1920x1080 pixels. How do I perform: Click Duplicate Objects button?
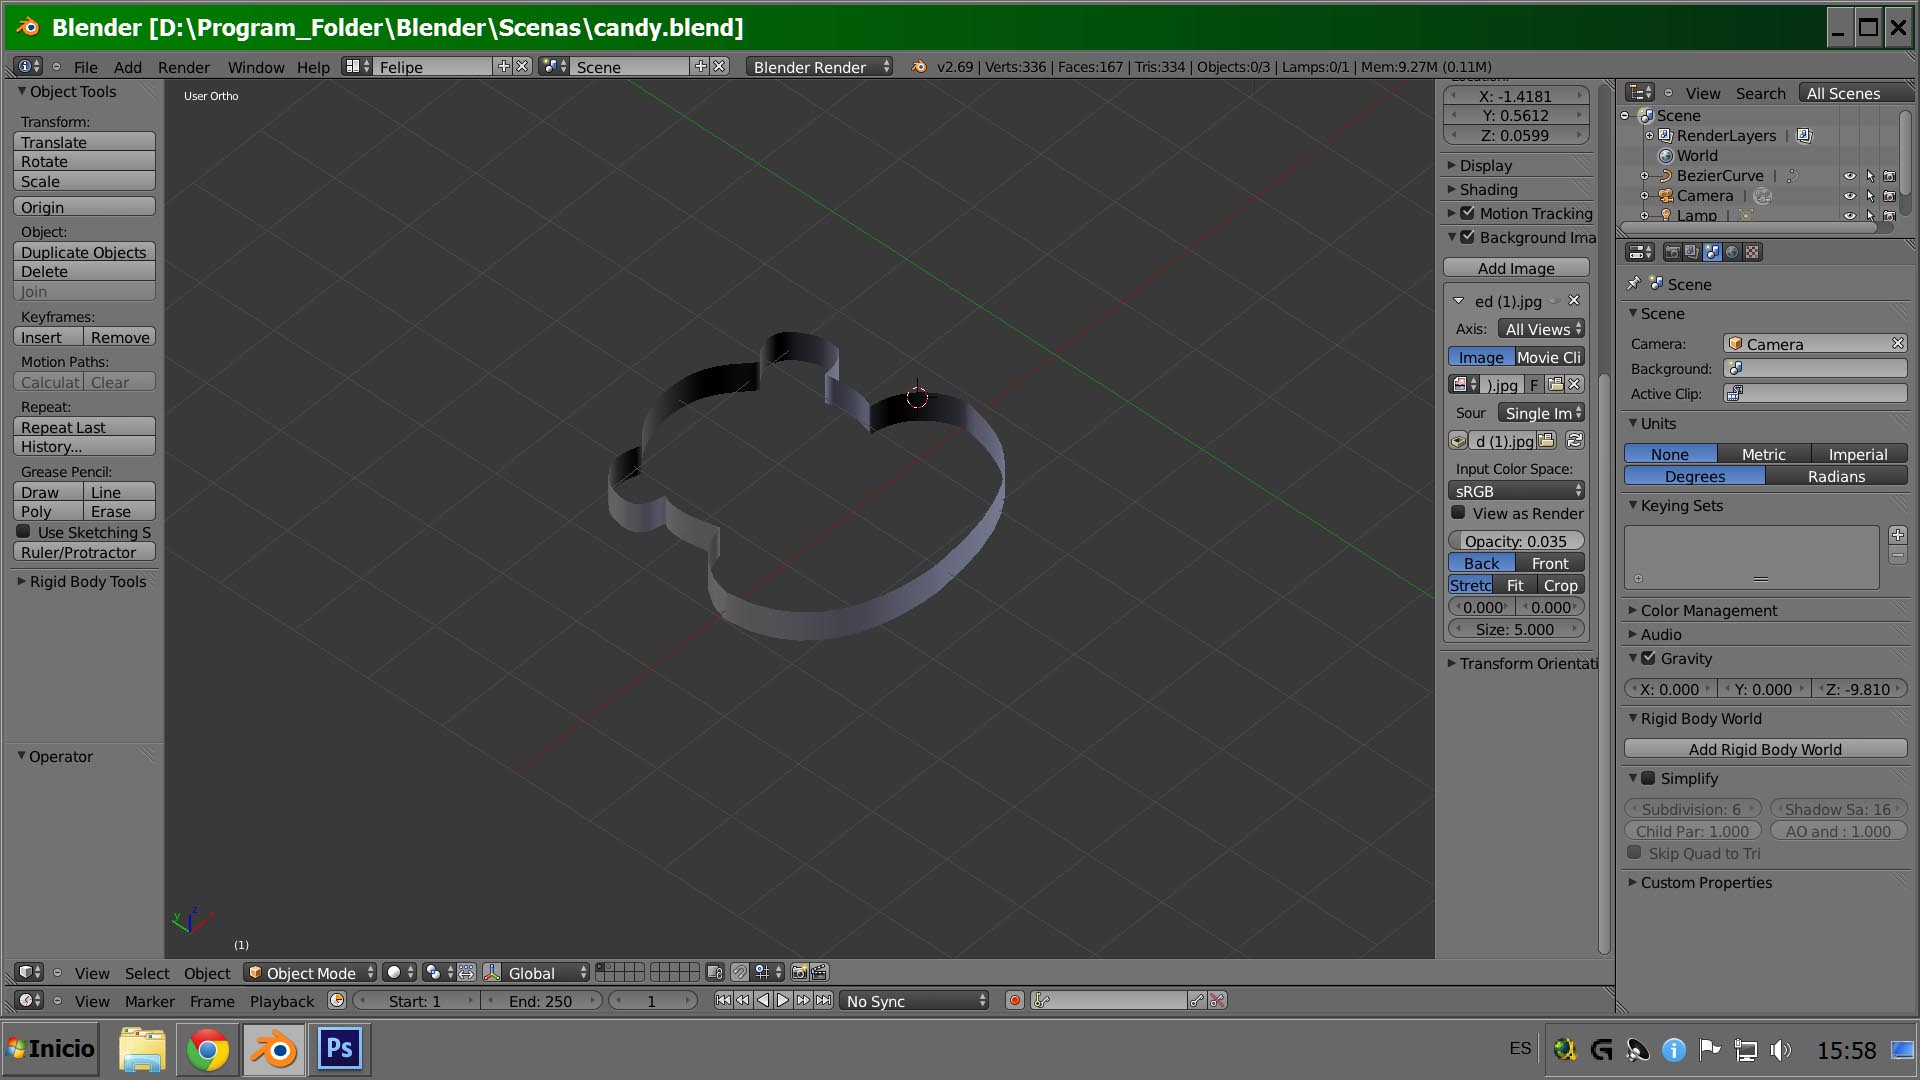[83, 252]
